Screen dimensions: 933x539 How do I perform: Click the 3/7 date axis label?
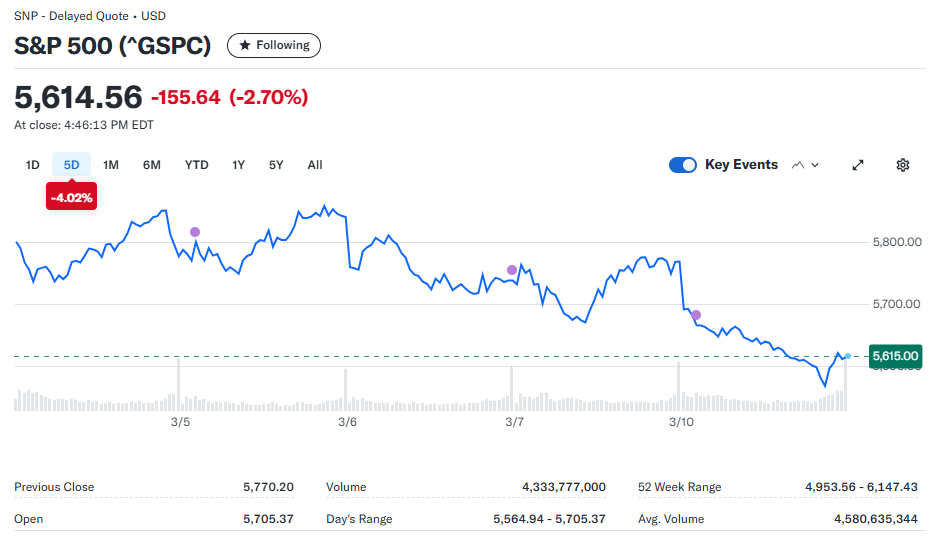point(515,422)
